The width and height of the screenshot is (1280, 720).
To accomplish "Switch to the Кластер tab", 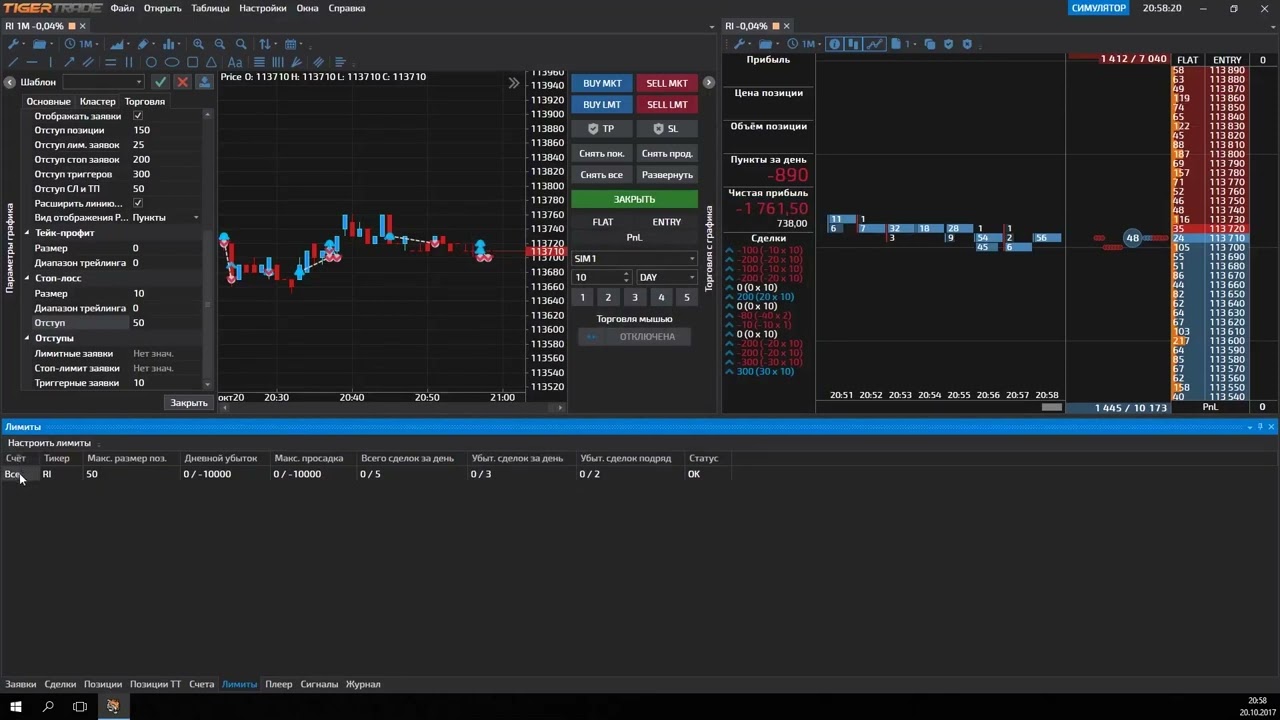I will pos(98,101).
